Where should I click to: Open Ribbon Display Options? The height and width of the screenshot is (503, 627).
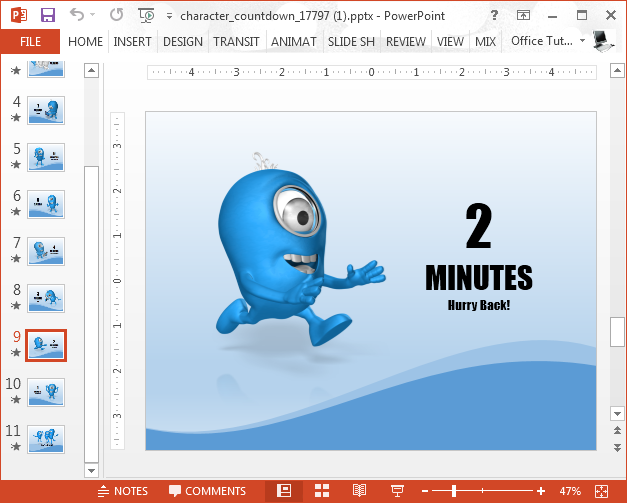[523, 16]
